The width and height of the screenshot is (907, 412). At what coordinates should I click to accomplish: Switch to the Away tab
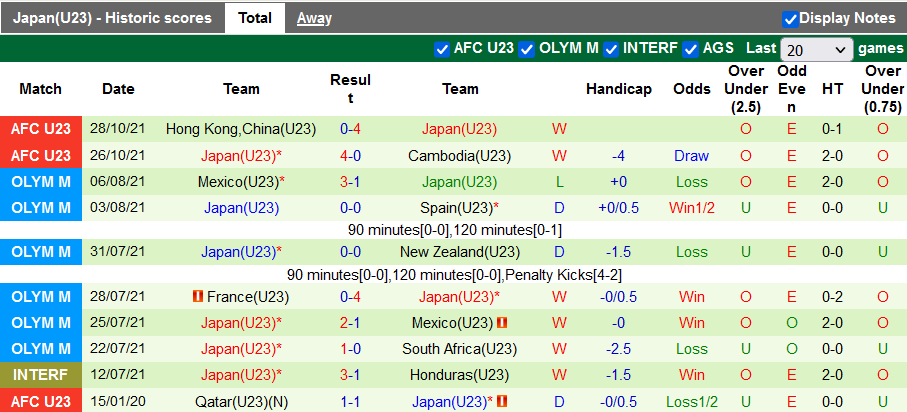click(x=314, y=18)
